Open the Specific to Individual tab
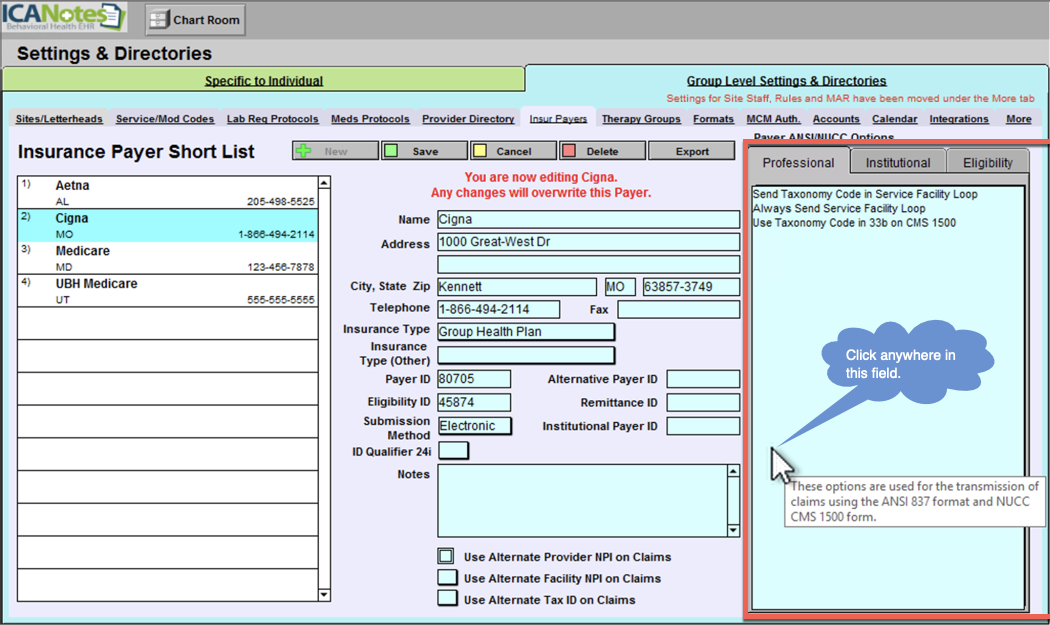This screenshot has width=1050, height=625. [x=264, y=81]
